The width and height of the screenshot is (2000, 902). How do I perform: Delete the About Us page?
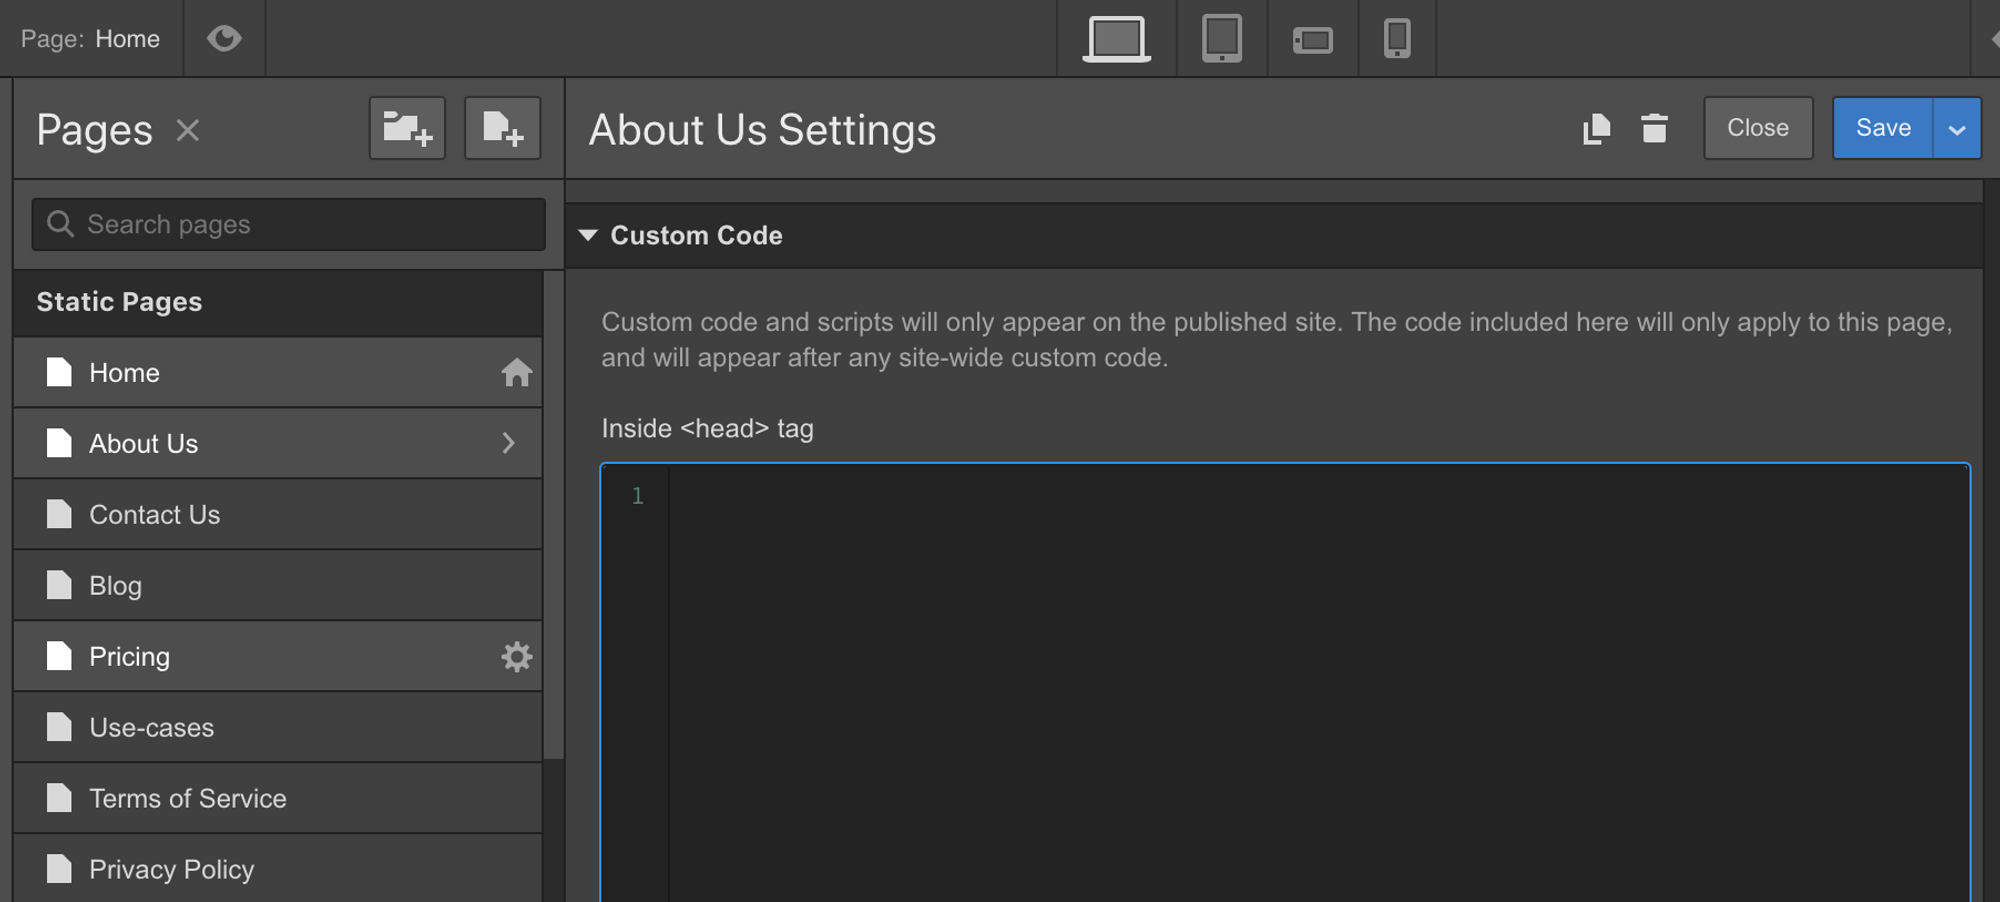click(x=1653, y=128)
